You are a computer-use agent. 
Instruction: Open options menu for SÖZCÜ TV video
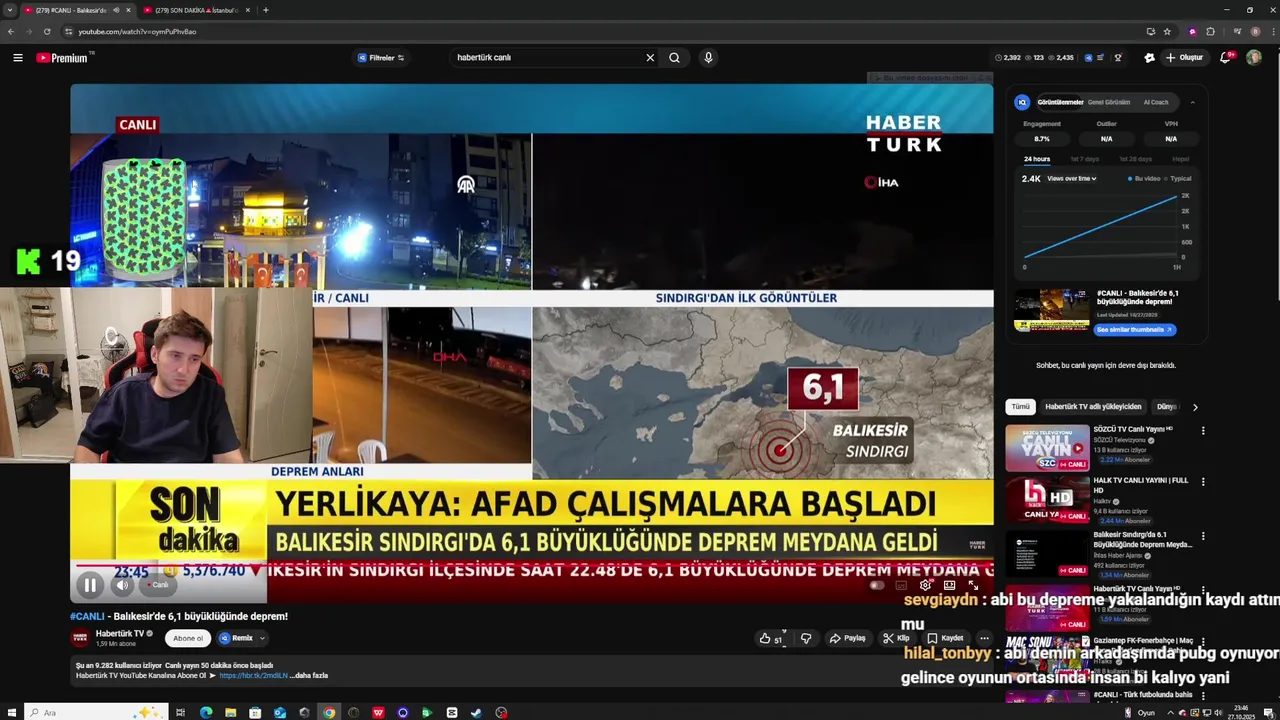point(1203,431)
